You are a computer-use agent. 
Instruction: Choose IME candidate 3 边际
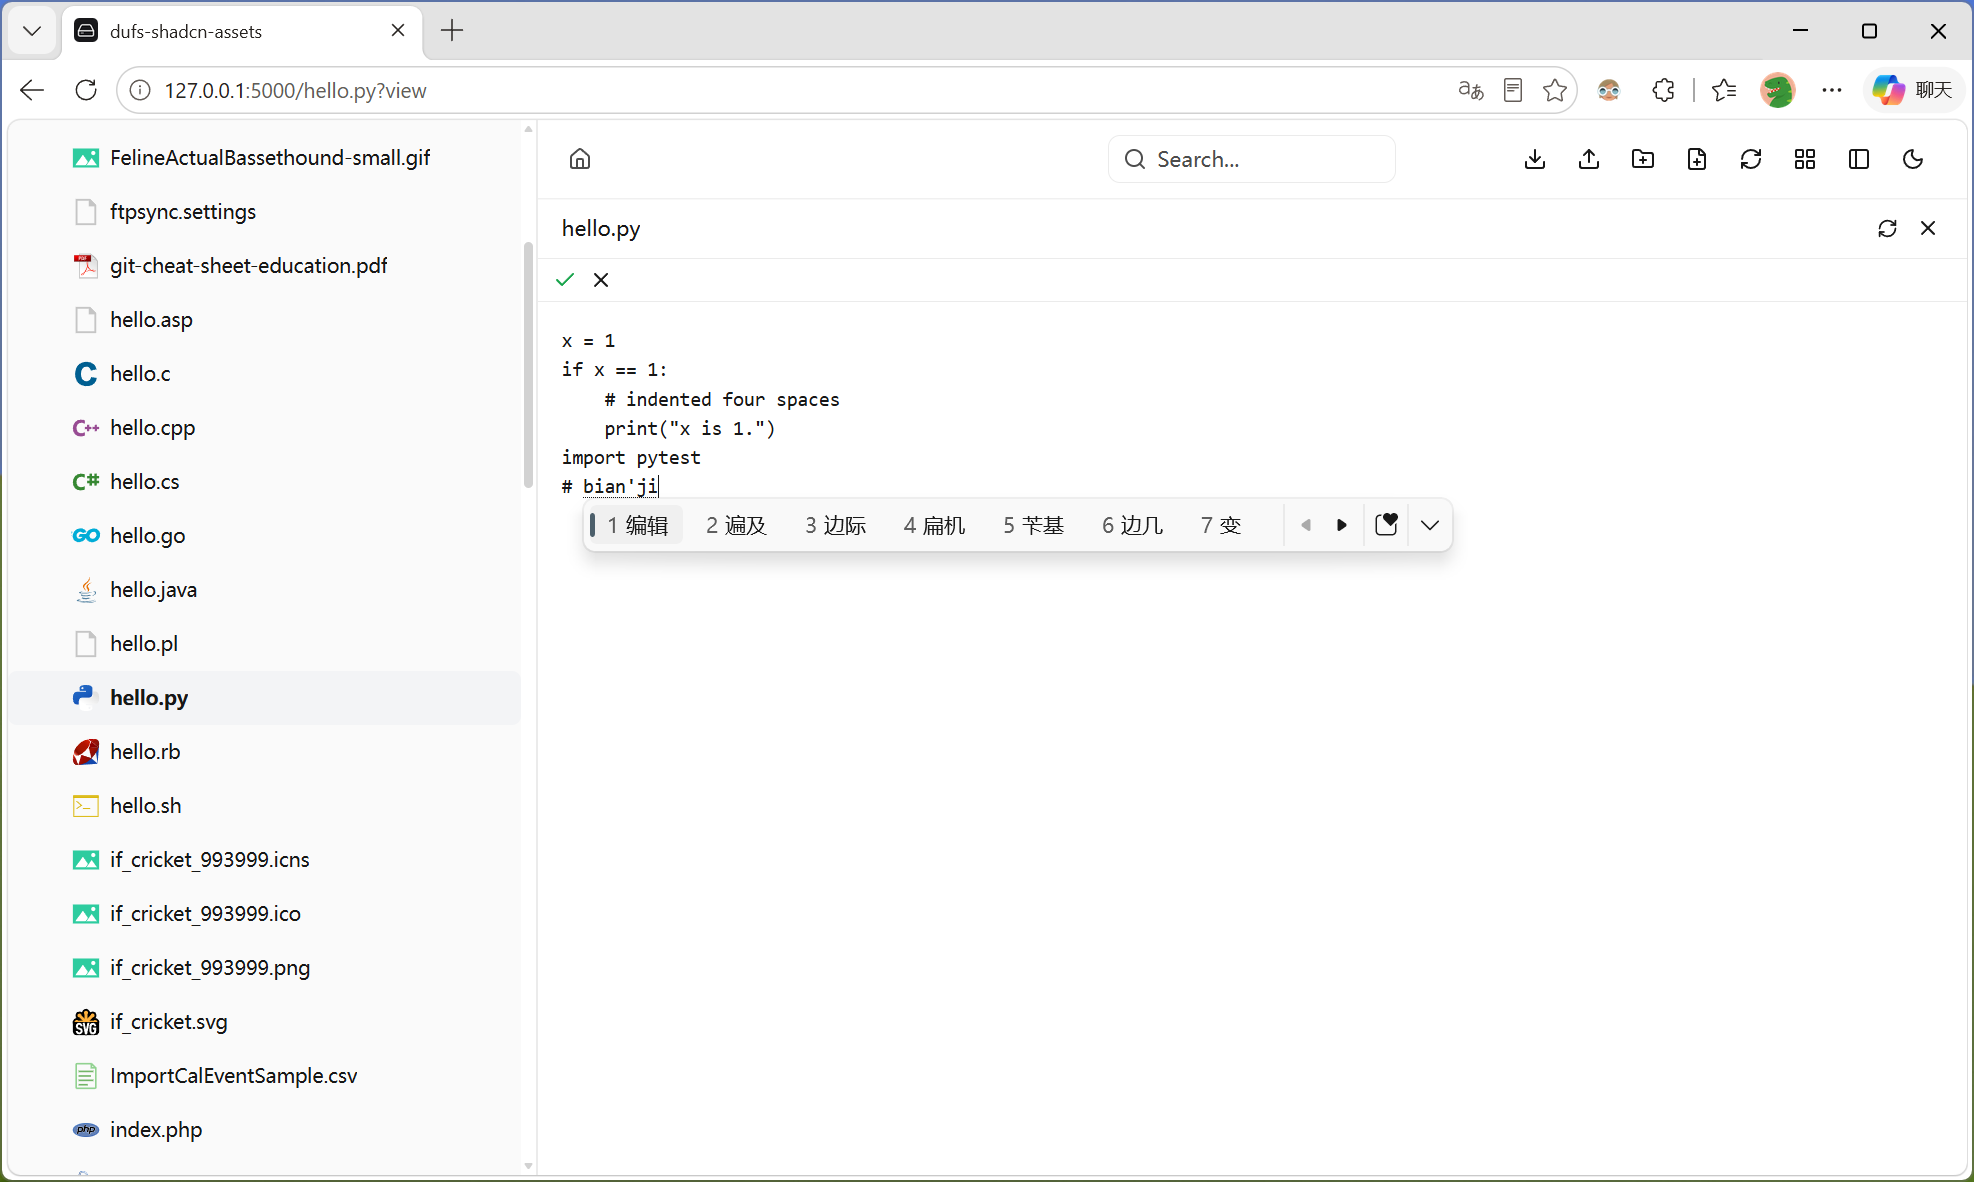[835, 525]
